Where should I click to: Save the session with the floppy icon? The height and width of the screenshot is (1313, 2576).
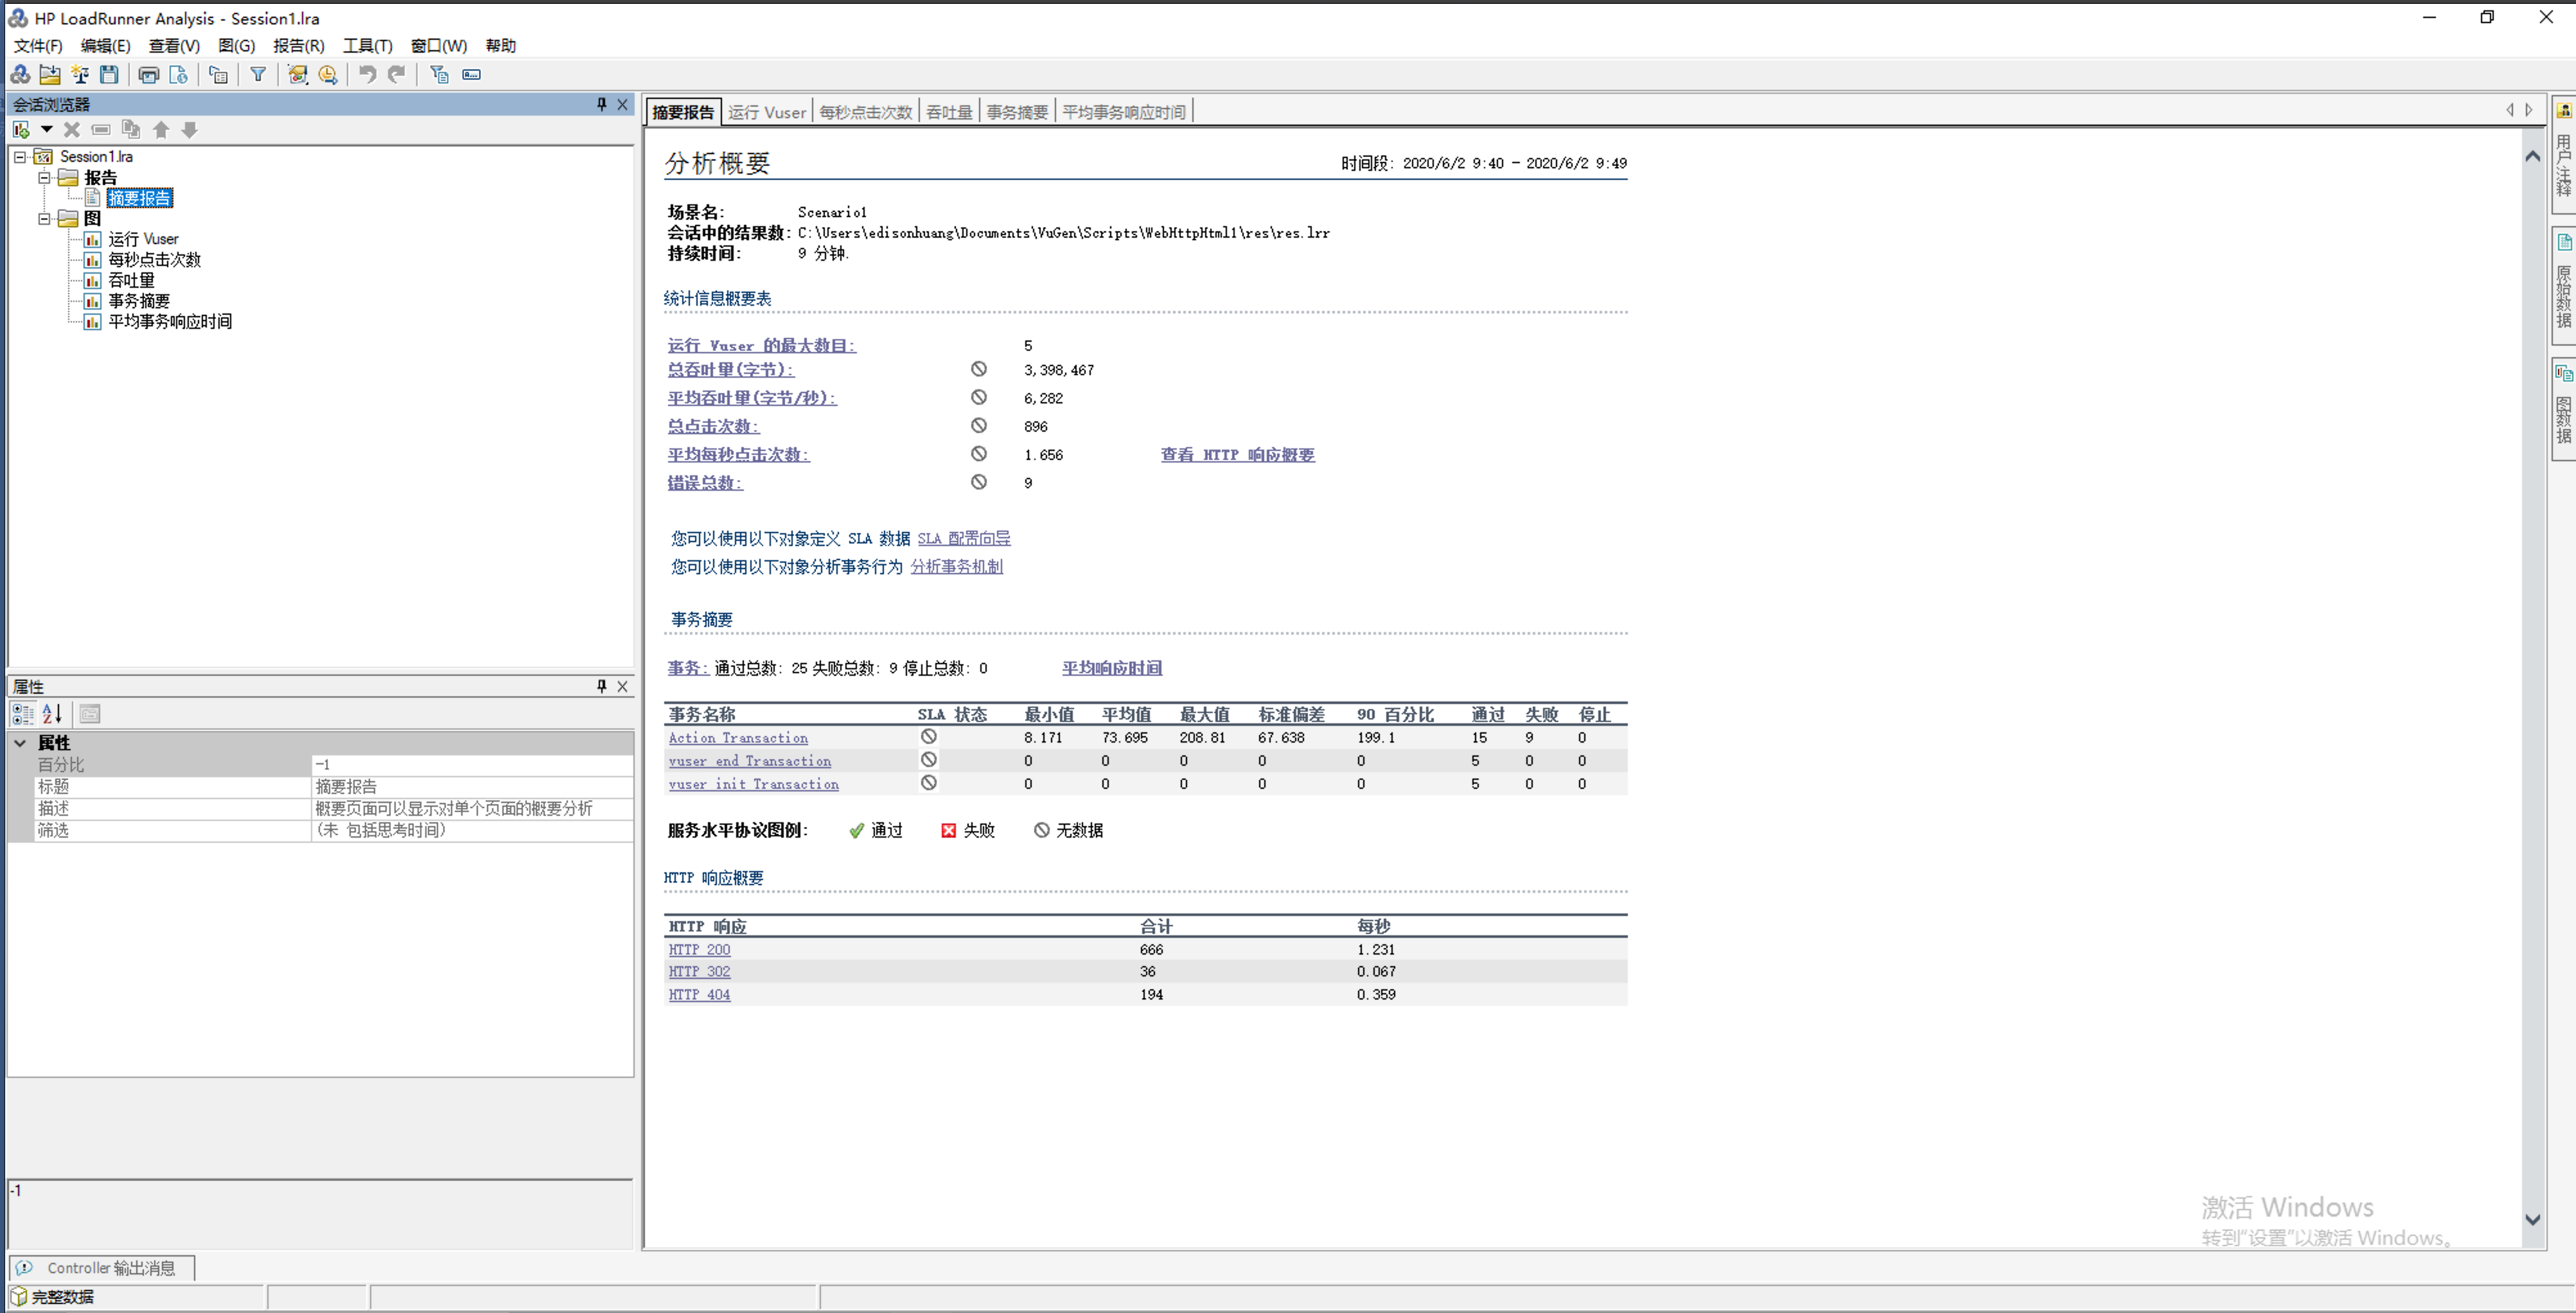point(110,75)
